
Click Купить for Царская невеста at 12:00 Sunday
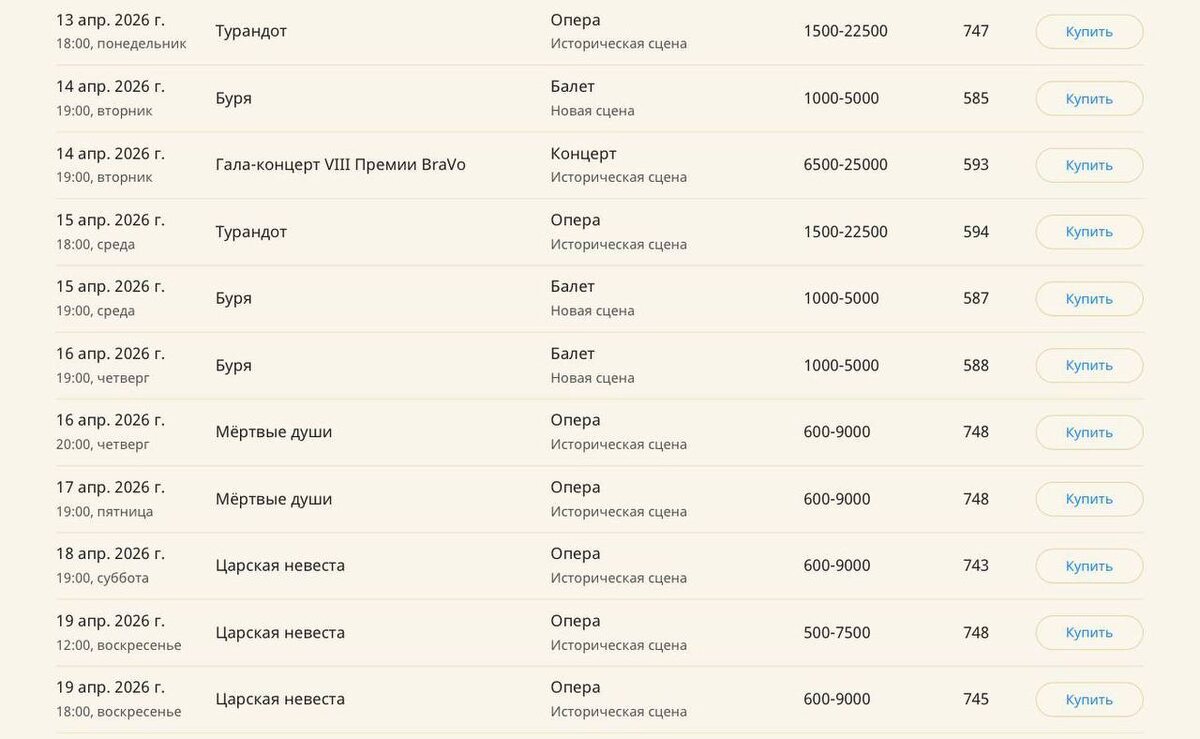point(1089,632)
